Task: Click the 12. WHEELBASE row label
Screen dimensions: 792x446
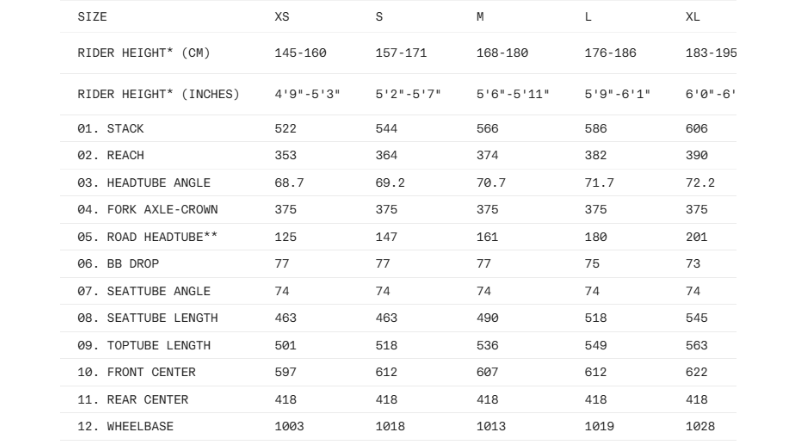Action: (x=125, y=426)
